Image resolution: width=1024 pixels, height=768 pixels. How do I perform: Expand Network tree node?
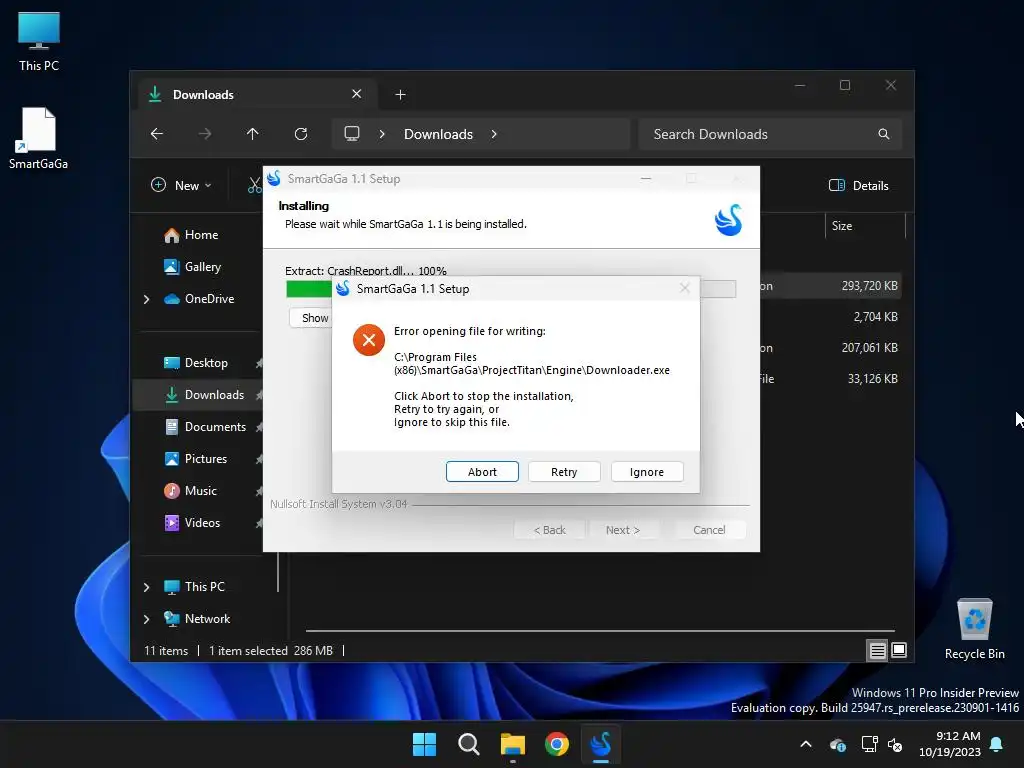click(146, 619)
